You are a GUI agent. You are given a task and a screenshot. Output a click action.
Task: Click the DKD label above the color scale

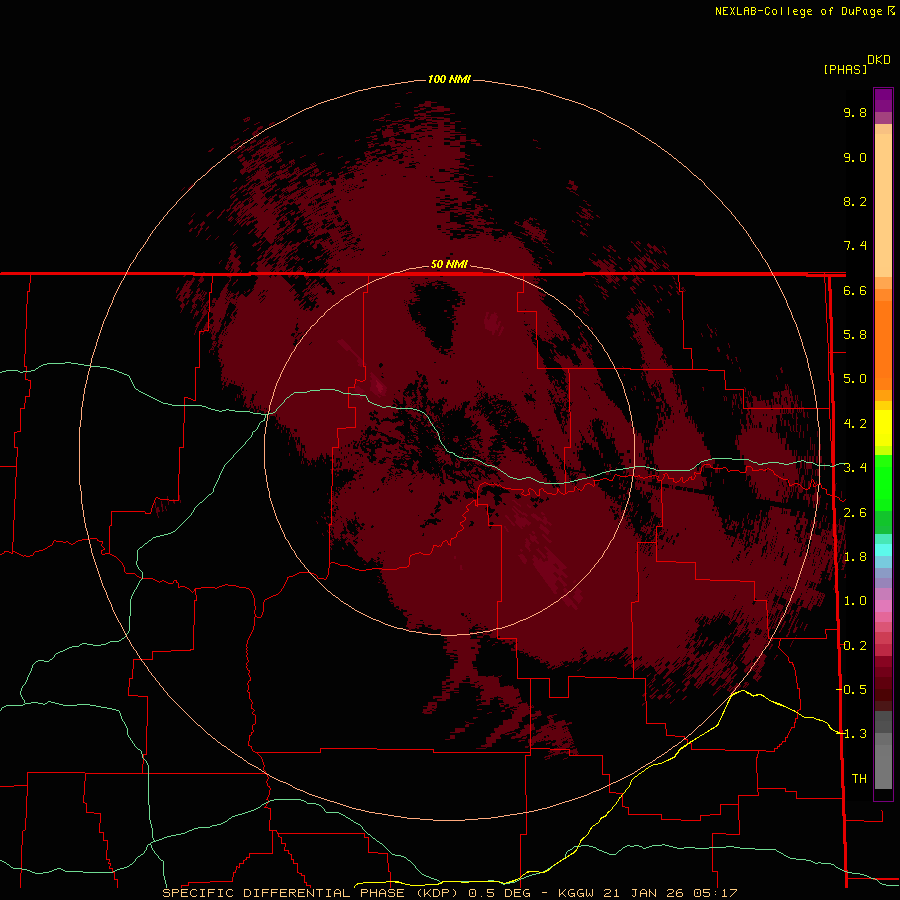tap(879, 60)
